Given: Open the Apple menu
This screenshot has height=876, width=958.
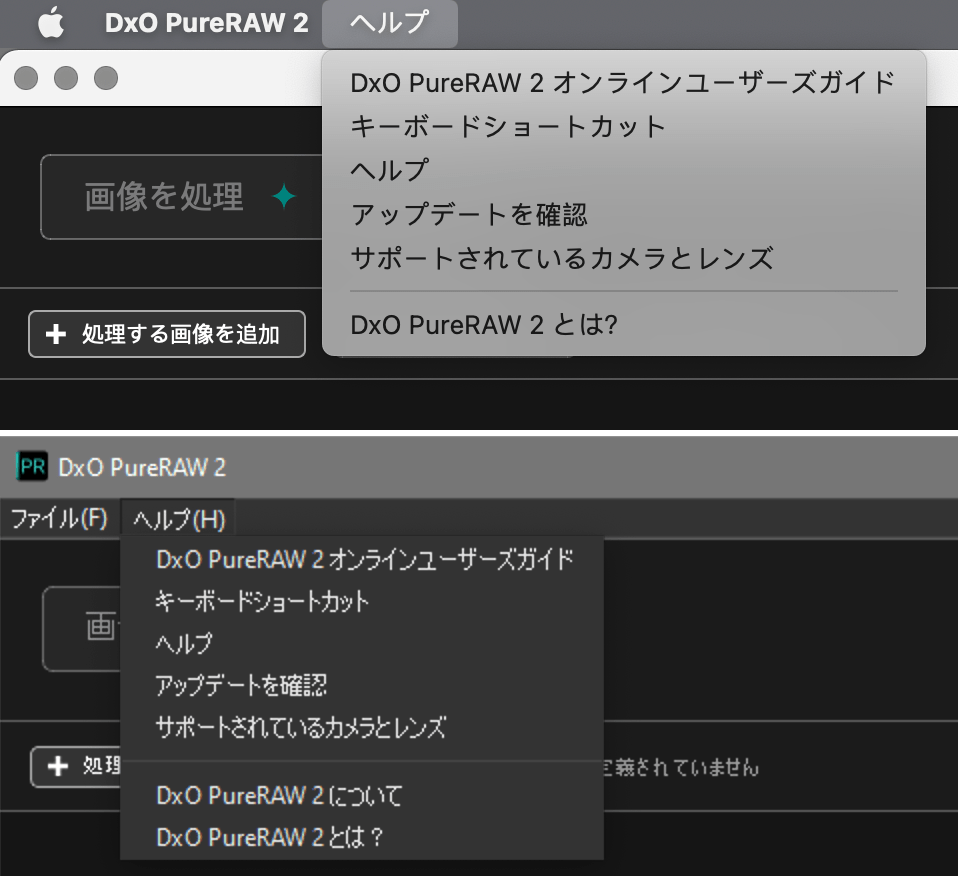Looking at the screenshot, I should (x=51, y=23).
